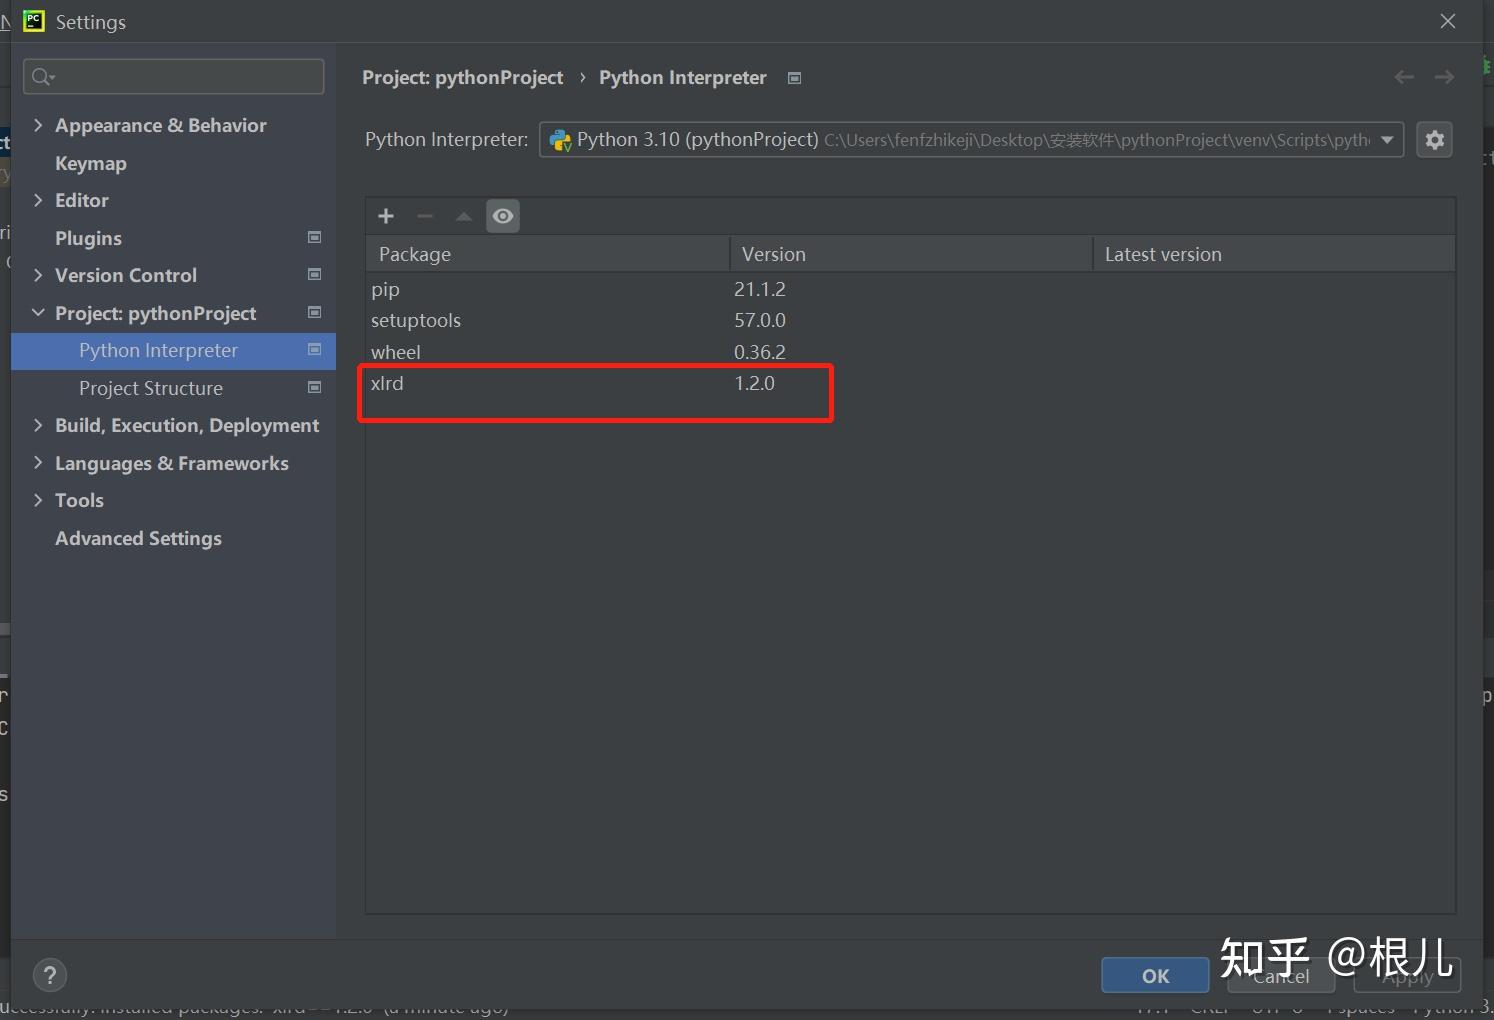Screen dimensions: 1494x1020
Task: Click version 0.36.2 cell
Action: pyautogui.click(x=760, y=352)
